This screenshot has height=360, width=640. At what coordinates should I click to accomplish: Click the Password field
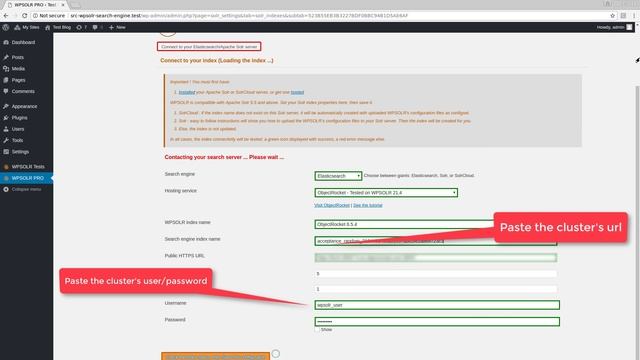pyautogui.click(x=437, y=322)
